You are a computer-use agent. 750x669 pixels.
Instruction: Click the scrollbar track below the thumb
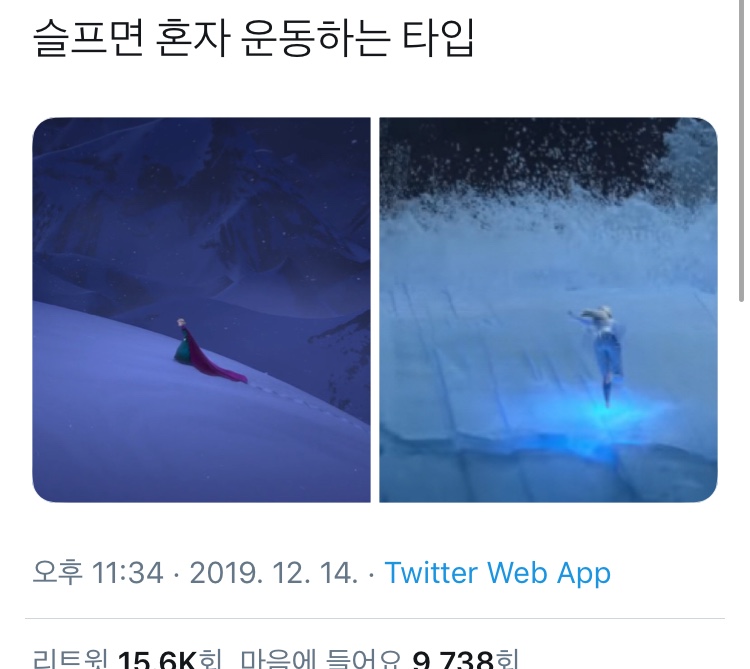point(741,478)
